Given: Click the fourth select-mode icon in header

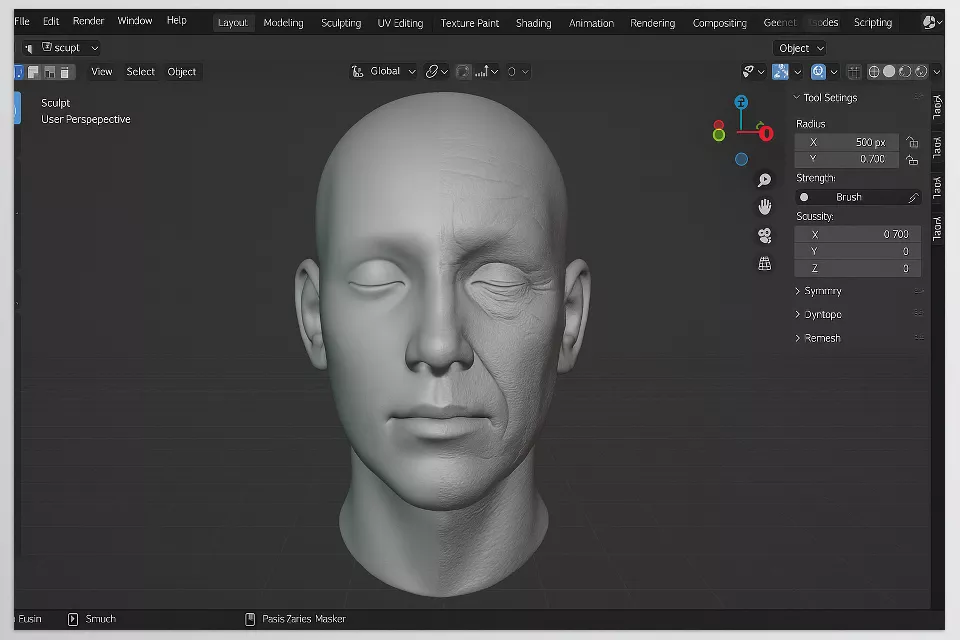Looking at the screenshot, I should [x=65, y=72].
